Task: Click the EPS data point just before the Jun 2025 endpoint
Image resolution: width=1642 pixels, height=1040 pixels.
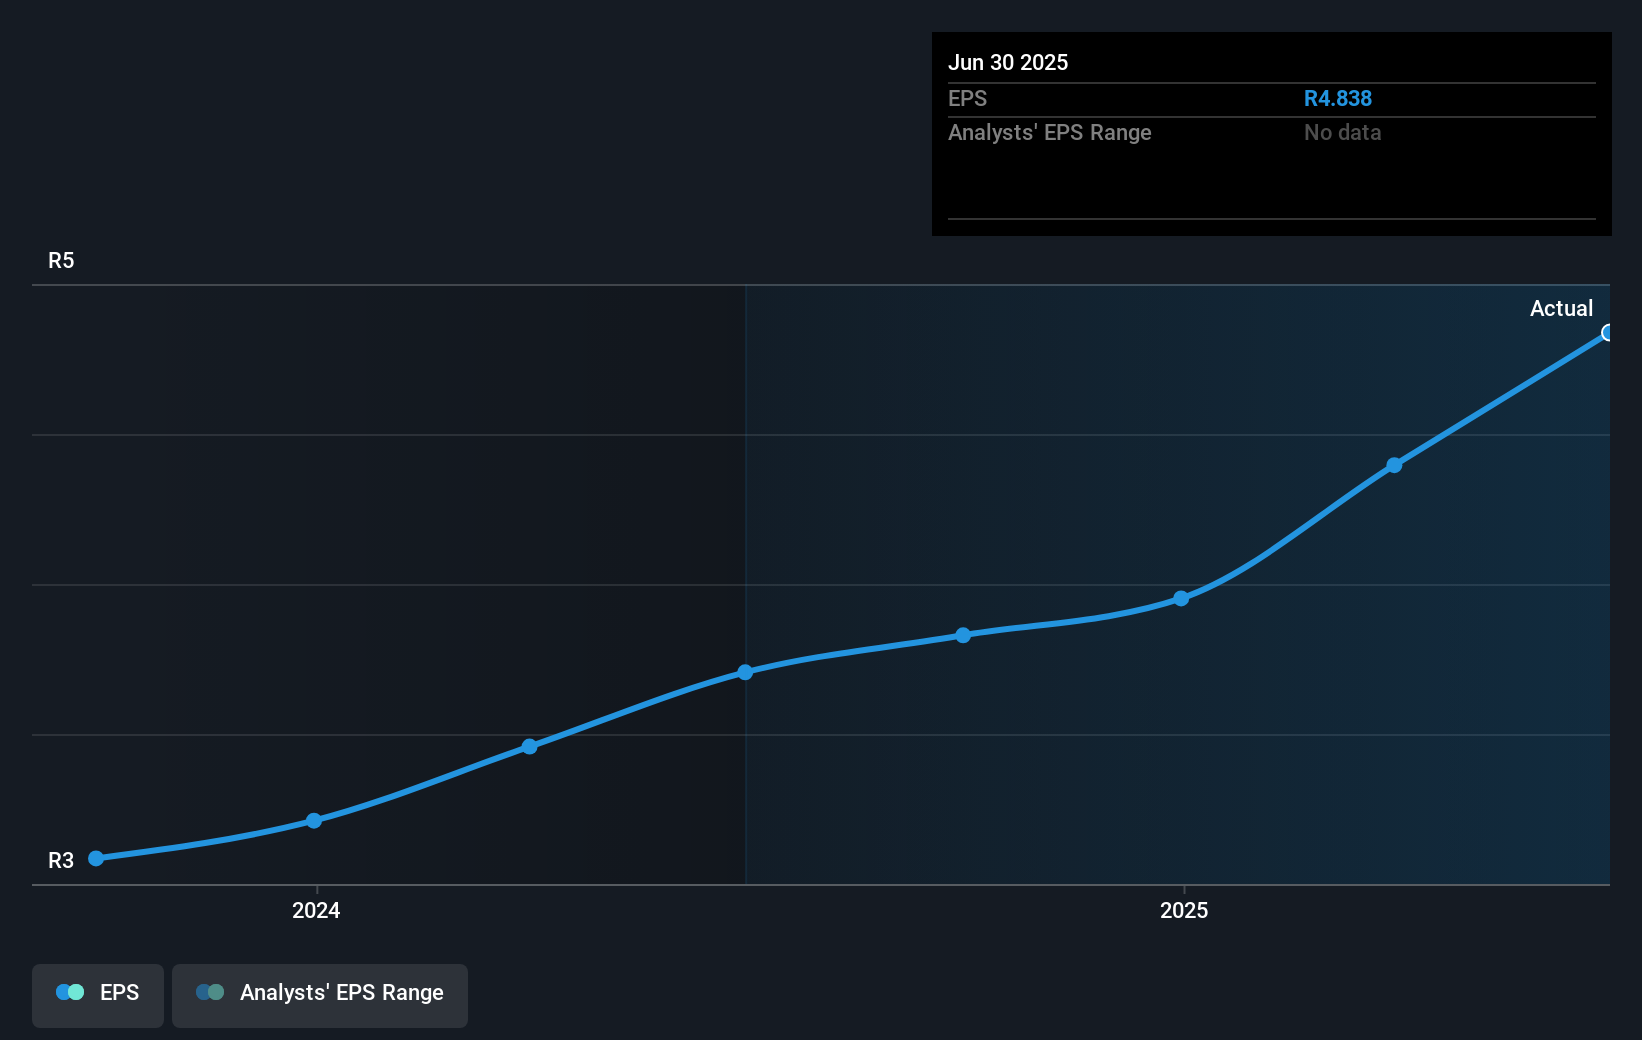Action: 1394,465
